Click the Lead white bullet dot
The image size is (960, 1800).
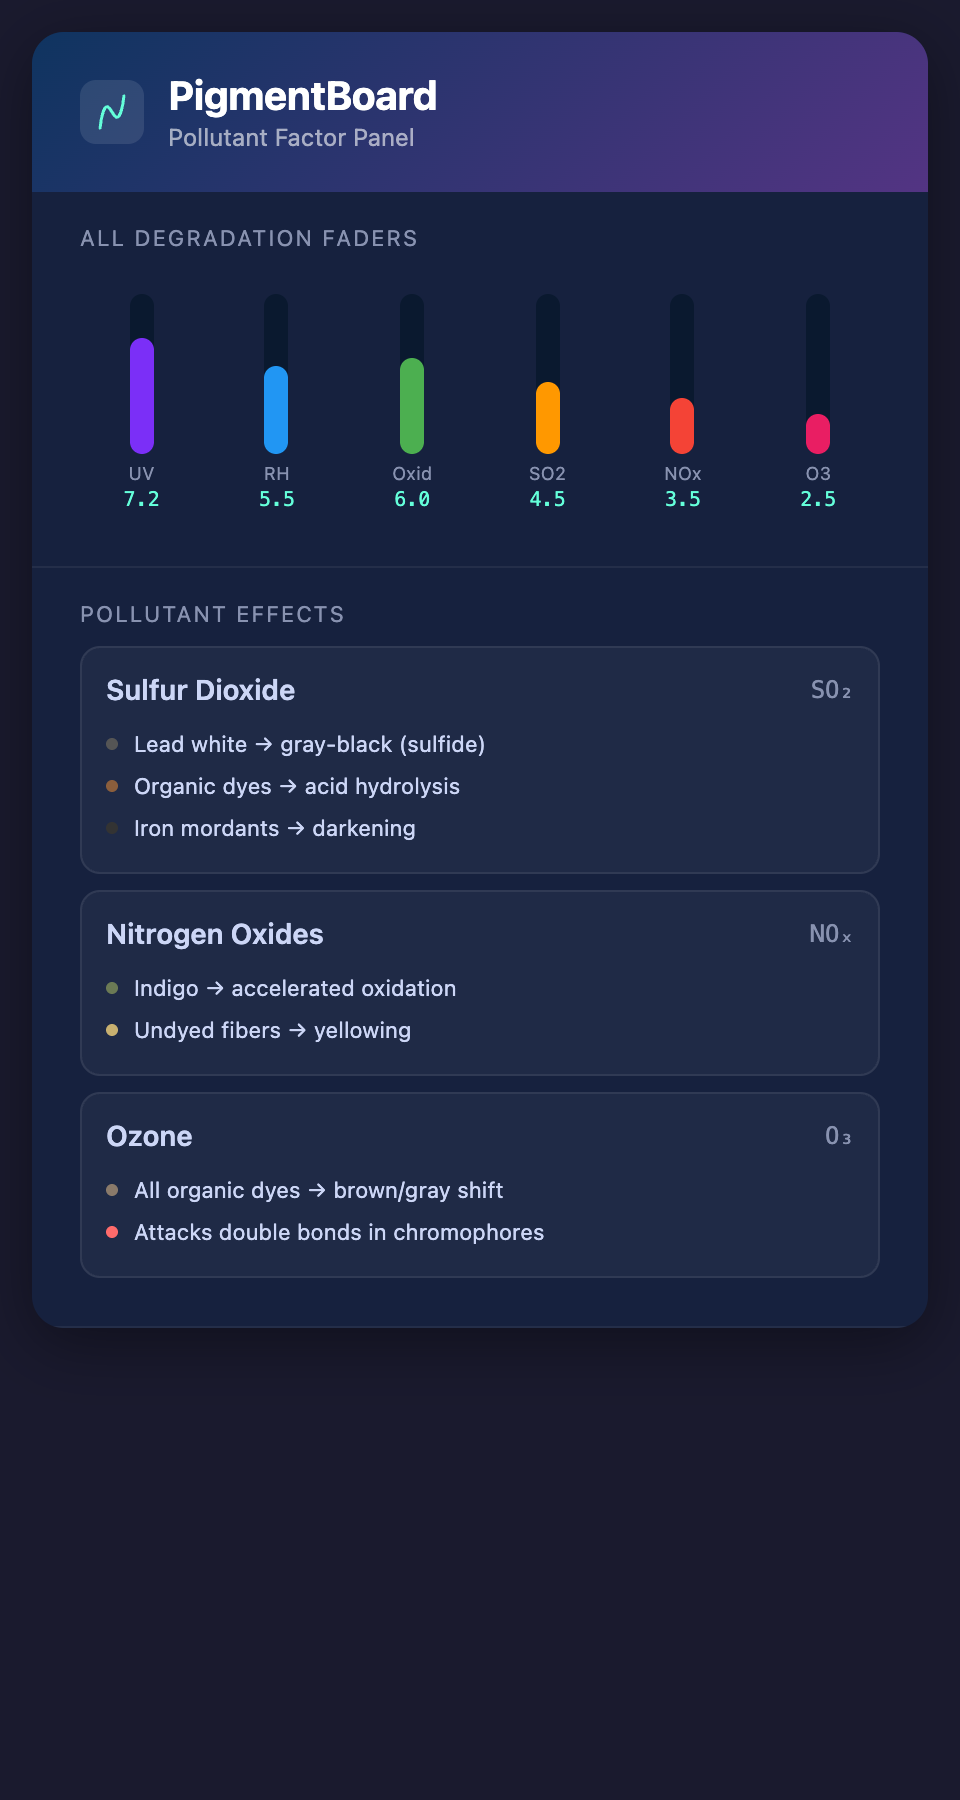[x=112, y=744]
